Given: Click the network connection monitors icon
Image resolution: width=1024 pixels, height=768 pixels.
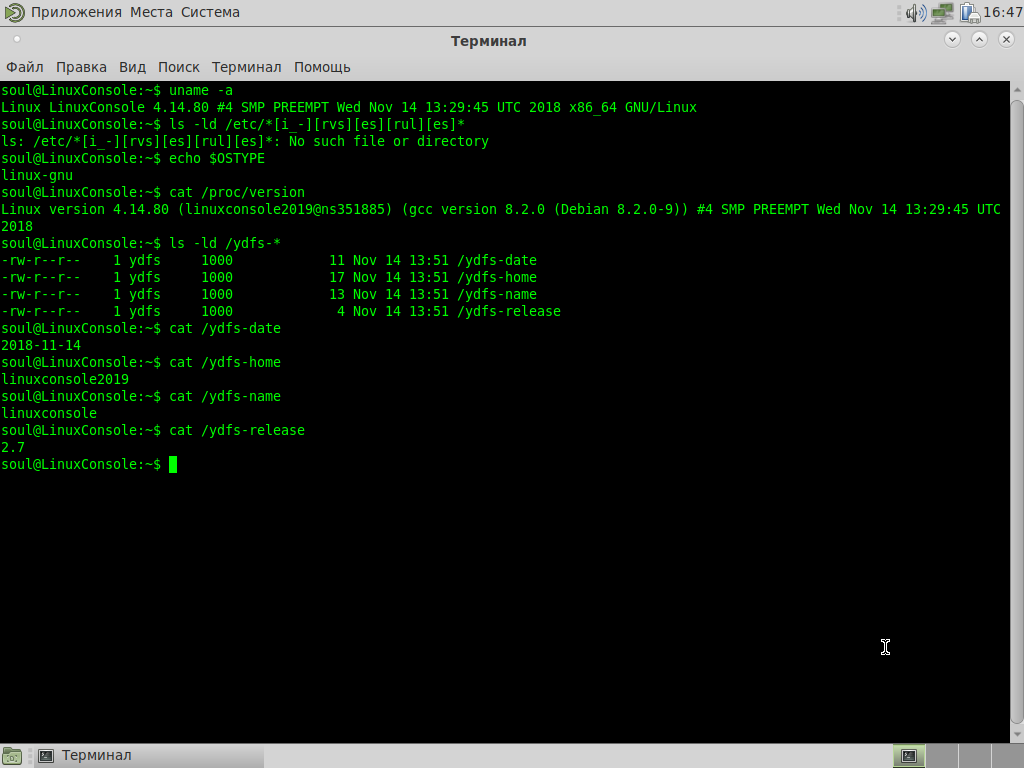Looking at the screenshot, I should pyautogui.click(x=942, y=12).
